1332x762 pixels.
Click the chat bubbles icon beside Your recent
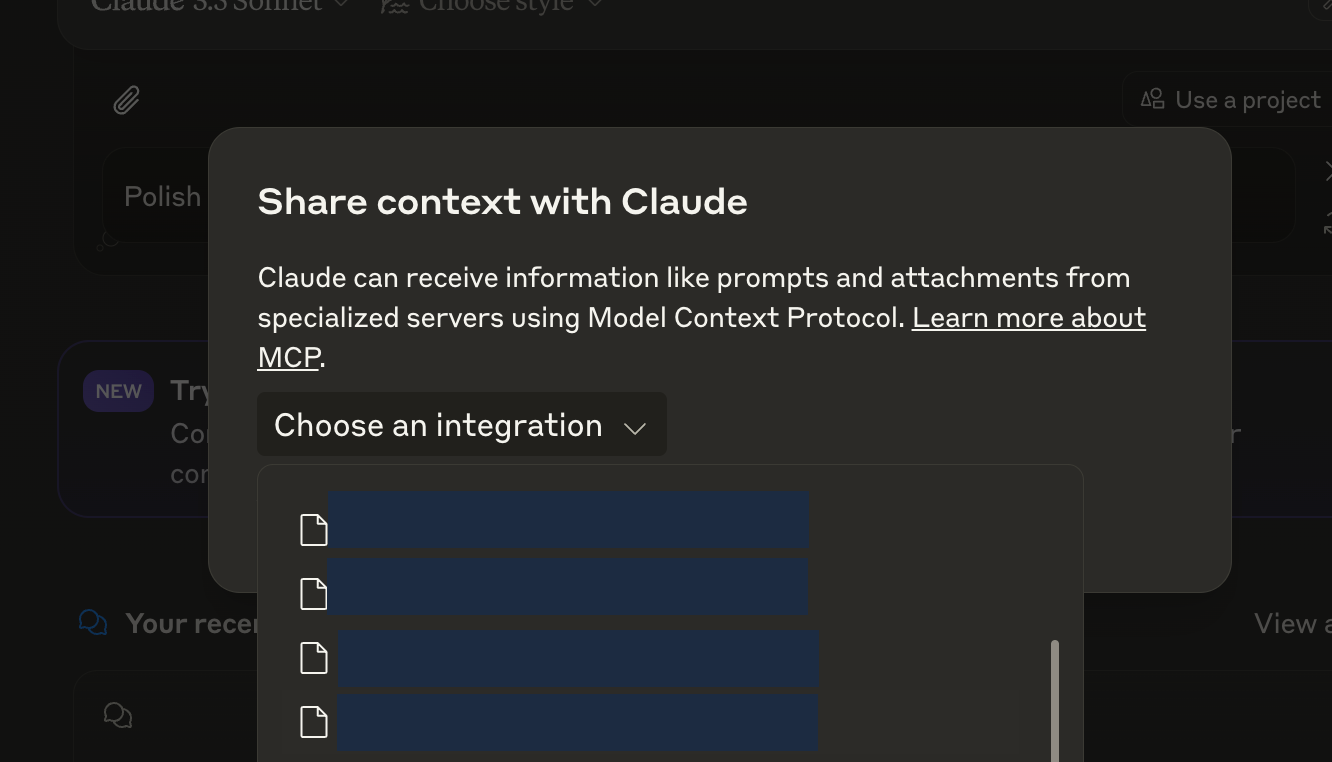point(93,623)
